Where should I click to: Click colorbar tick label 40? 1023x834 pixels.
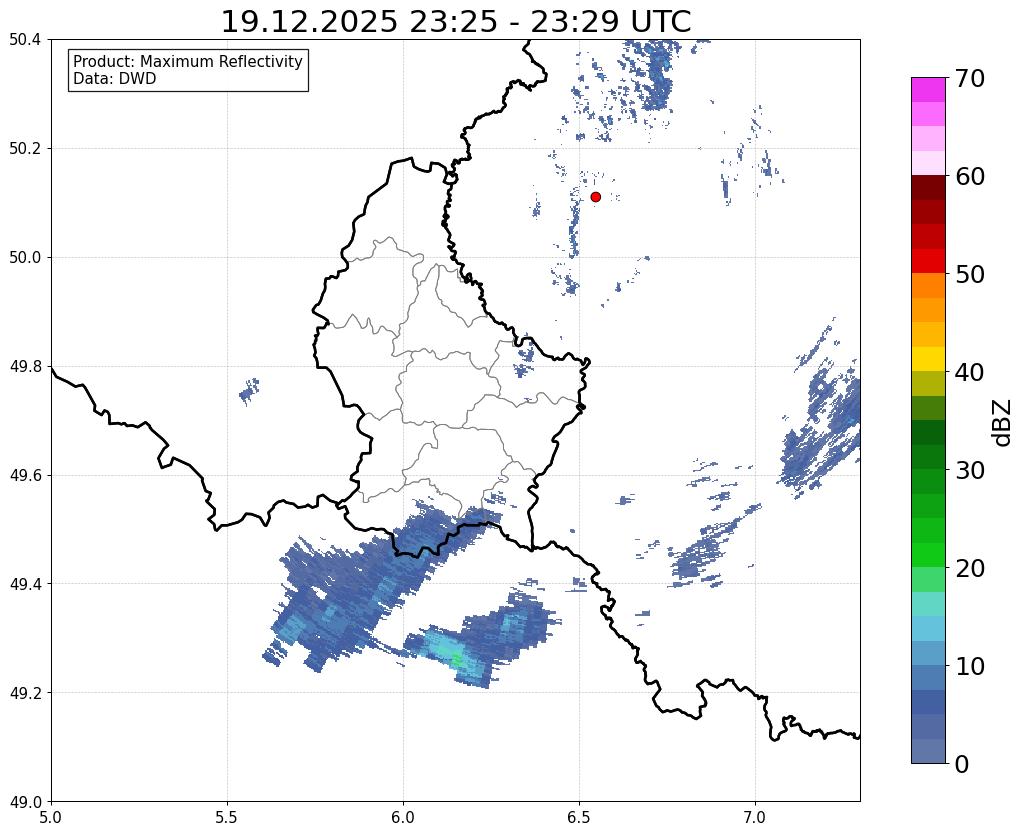pos(970,372)
